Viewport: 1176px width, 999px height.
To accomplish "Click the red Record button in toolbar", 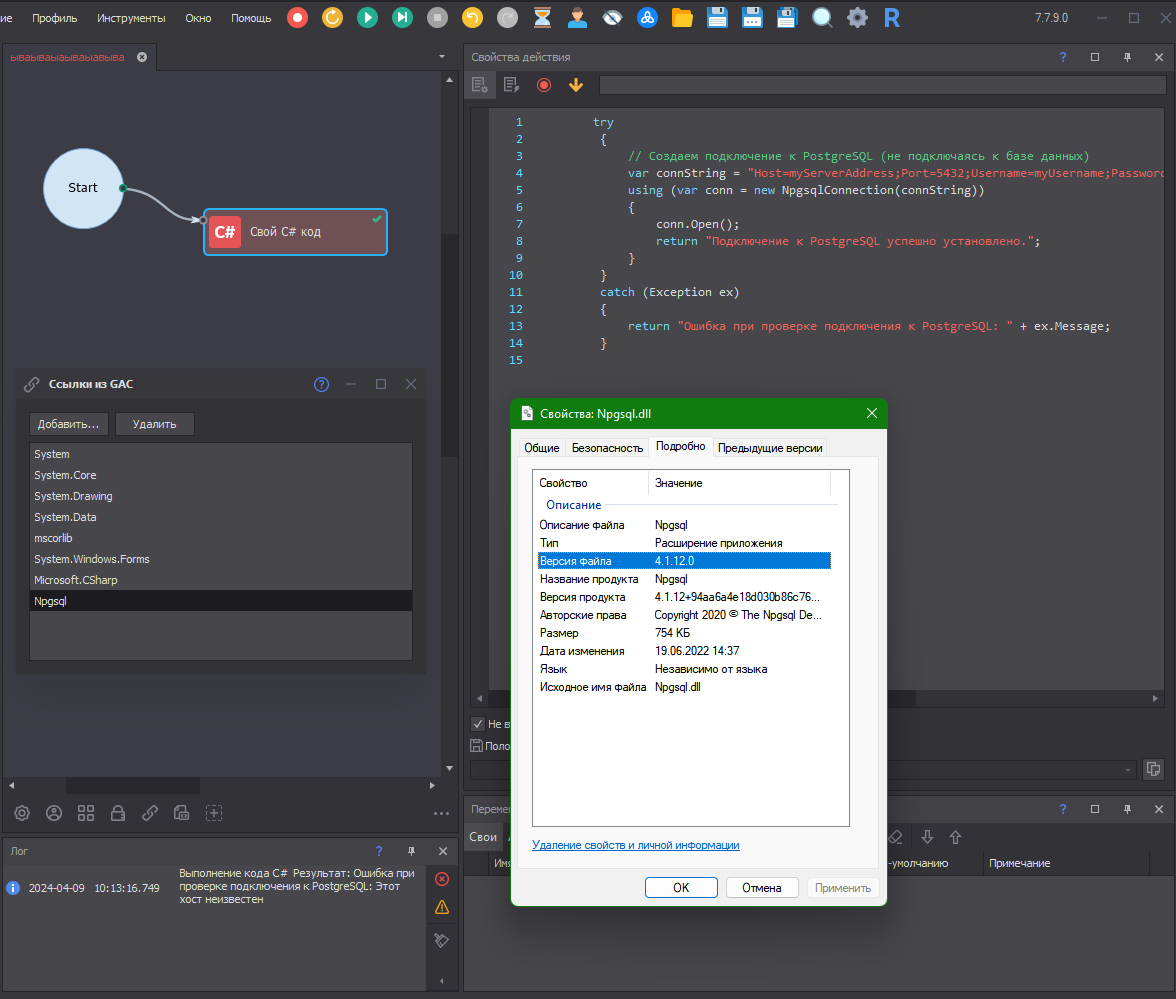I will point(297,17).
